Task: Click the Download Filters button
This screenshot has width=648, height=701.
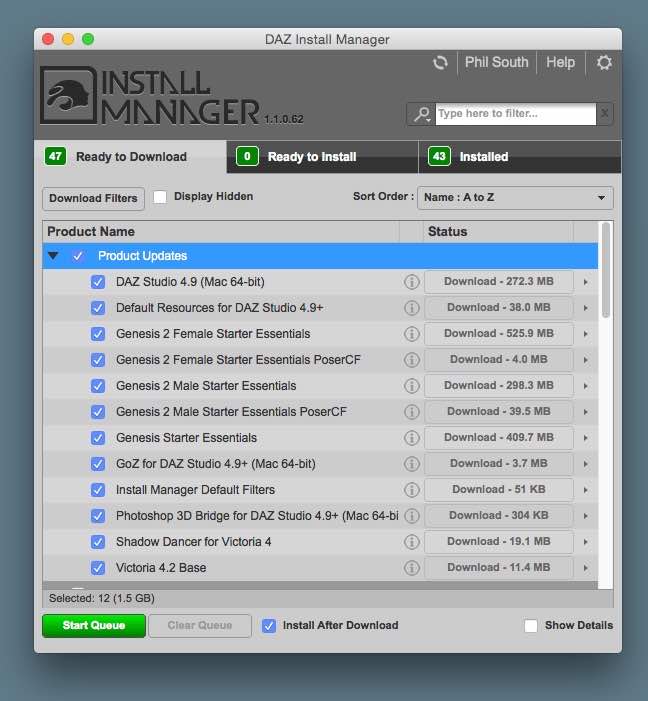Action: pyautogui.click(x=93, y=198)
